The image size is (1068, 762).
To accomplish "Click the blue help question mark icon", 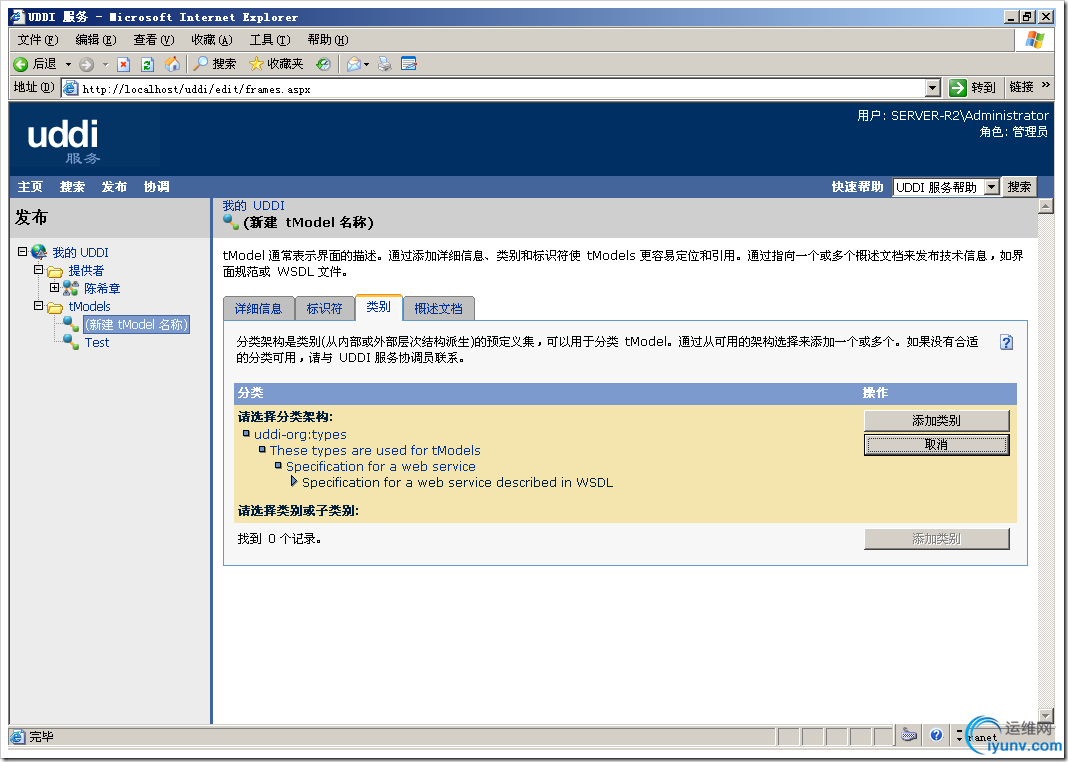I will pos(1006,342).
